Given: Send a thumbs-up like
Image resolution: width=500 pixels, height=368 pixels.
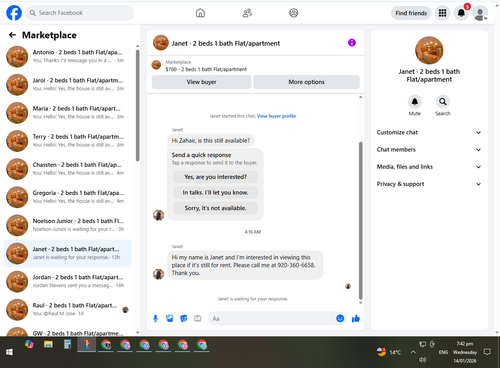Looking at the screenshot, I should [x=356, y=318].
